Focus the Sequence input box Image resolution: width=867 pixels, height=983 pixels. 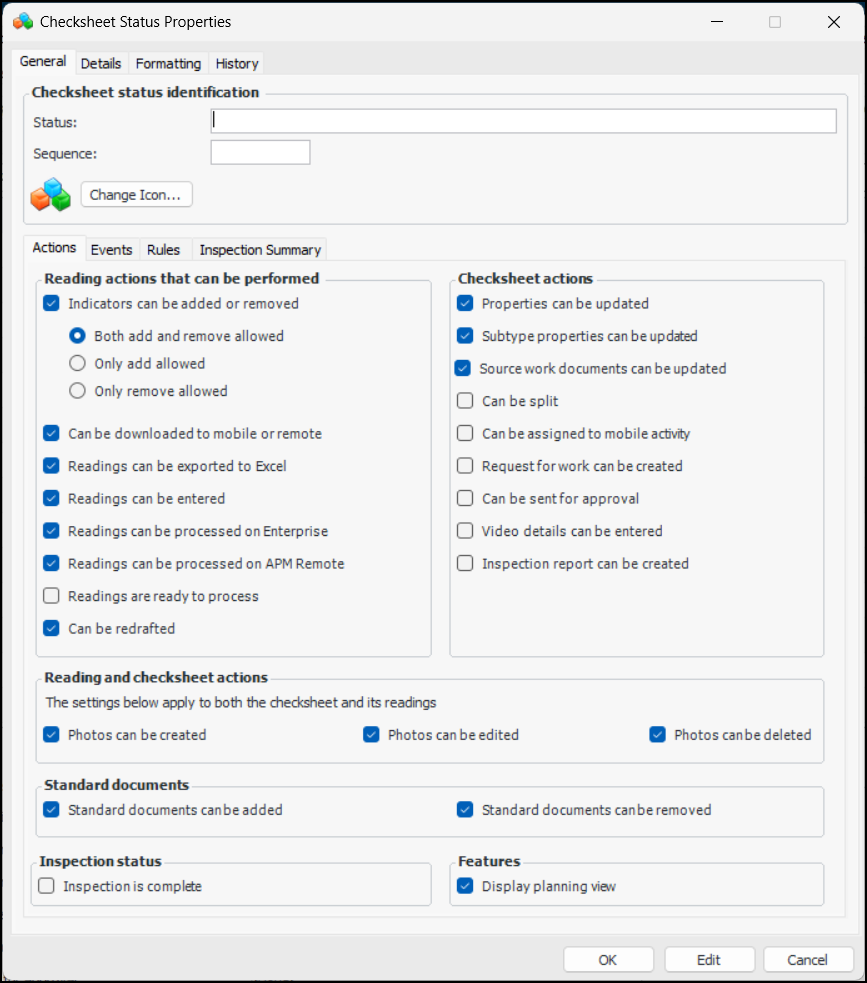(260, 152)
